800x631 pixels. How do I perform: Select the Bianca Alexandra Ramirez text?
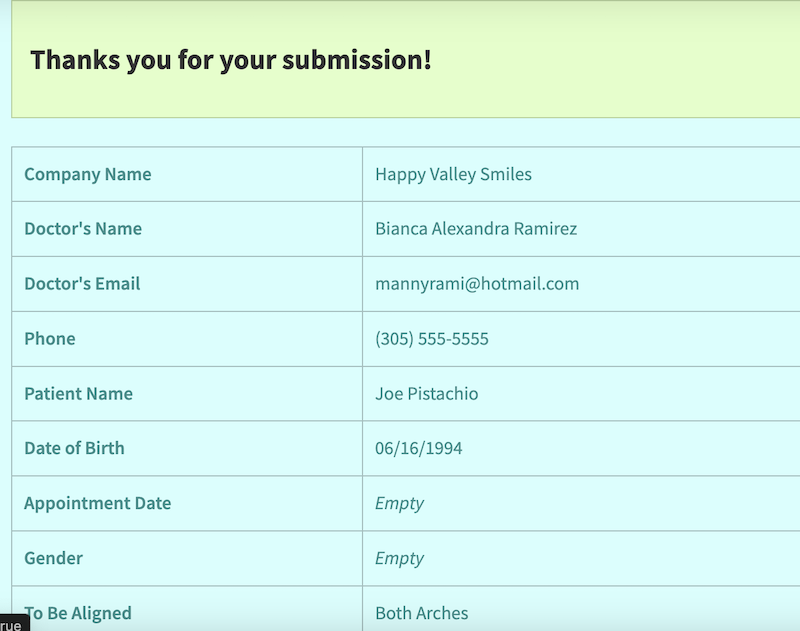(x=476, y=229)
